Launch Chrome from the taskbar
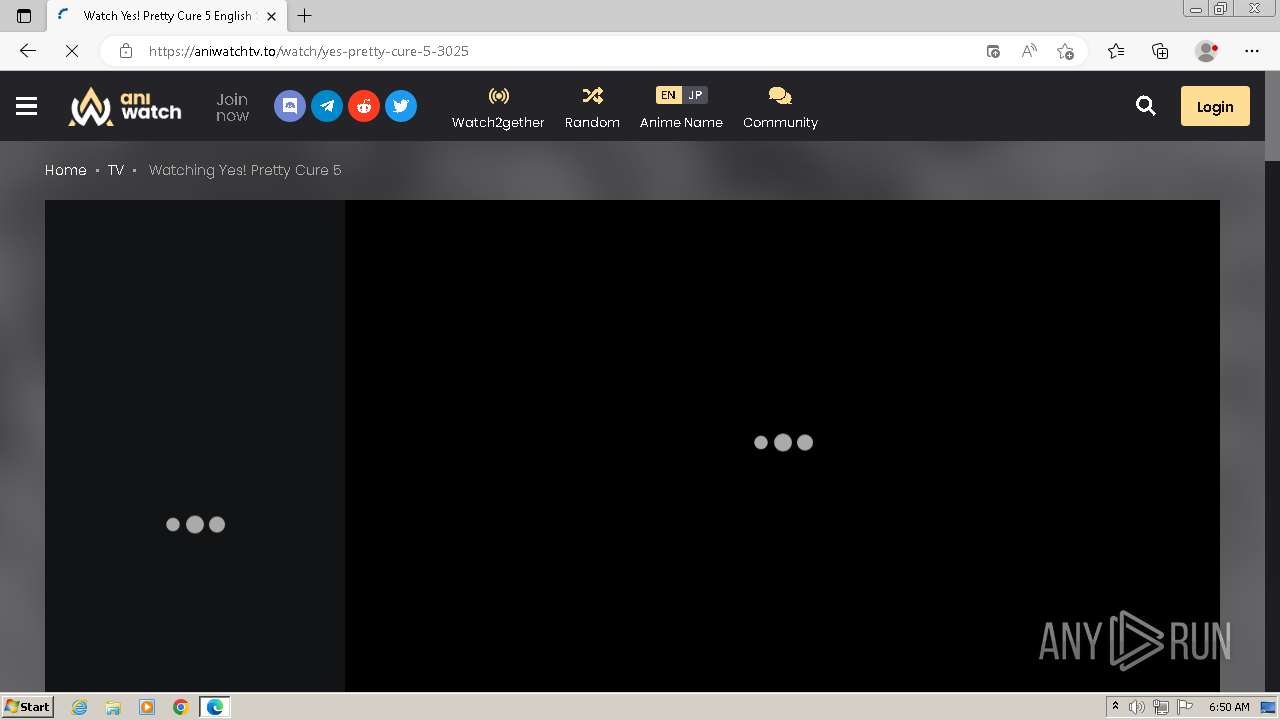 (x=180, y=707)
